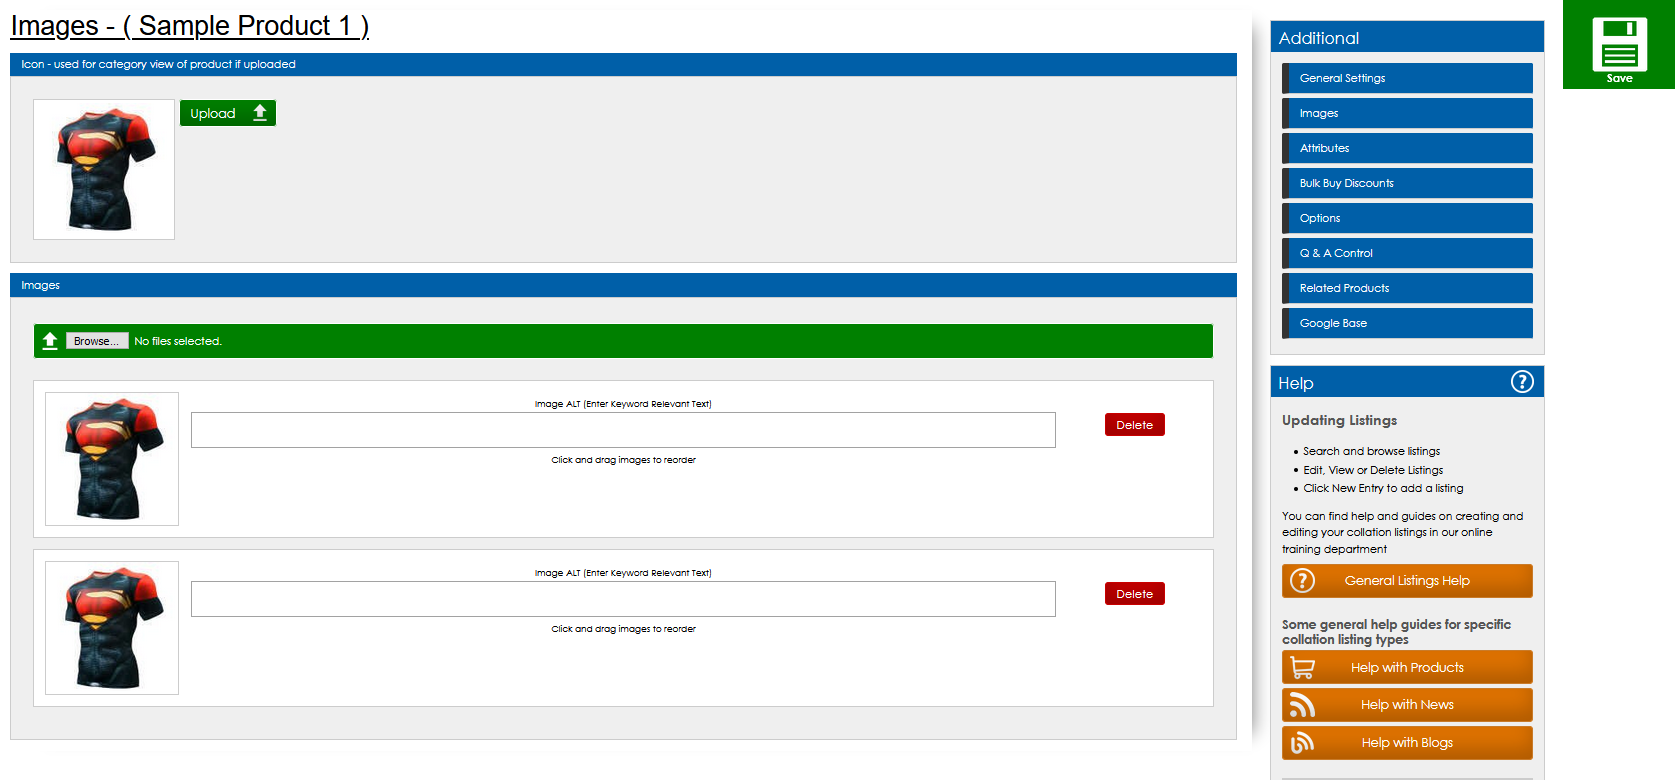The width and height of the screenshot is (1675, 780).
Task: Click the help question mark icon
Action: point(1521,382)
